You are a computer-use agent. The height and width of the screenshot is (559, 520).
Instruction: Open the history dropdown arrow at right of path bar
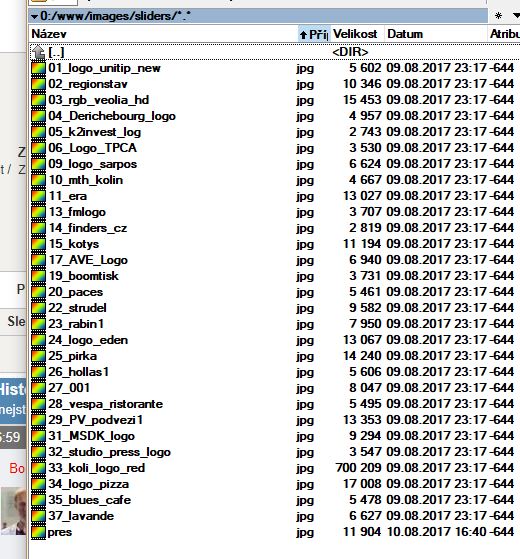coord(516,15)
